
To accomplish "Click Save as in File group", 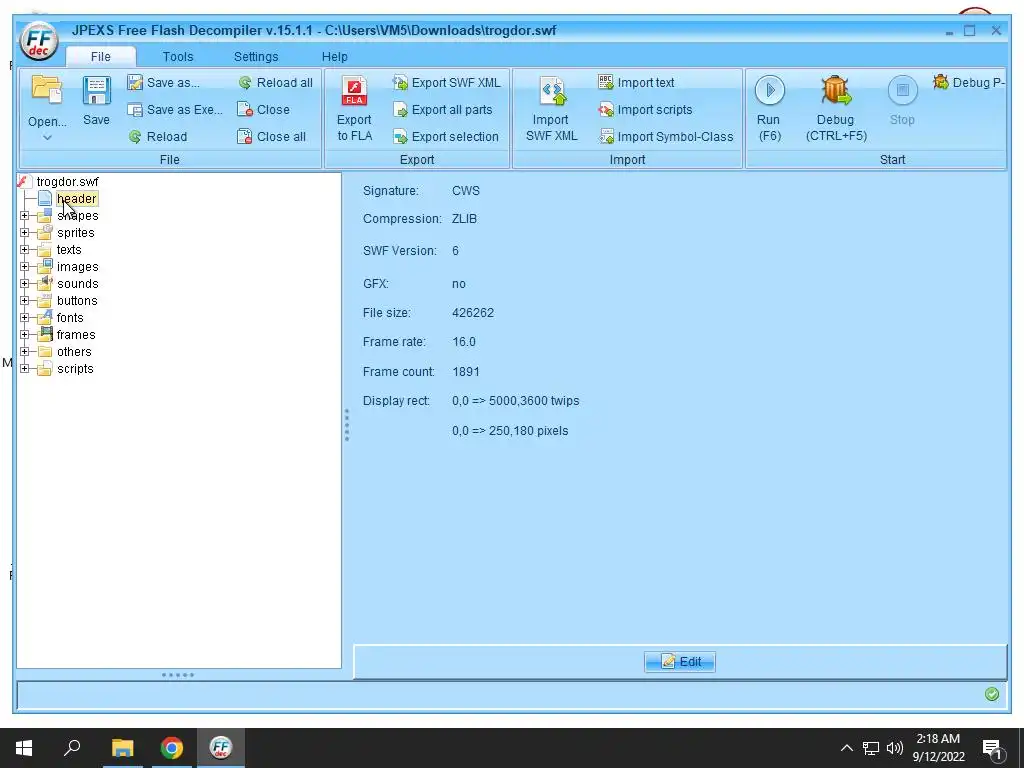I will 164,82.
